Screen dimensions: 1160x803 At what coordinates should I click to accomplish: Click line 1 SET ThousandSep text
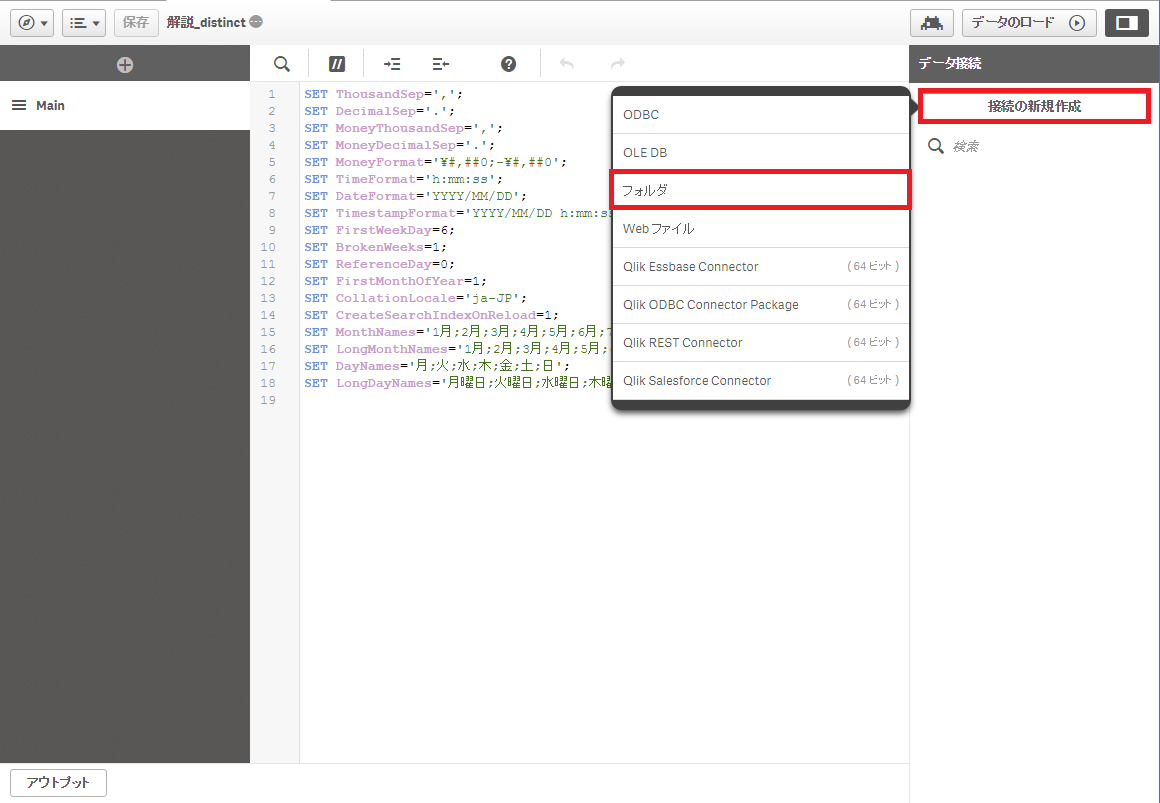click(383, 94)
